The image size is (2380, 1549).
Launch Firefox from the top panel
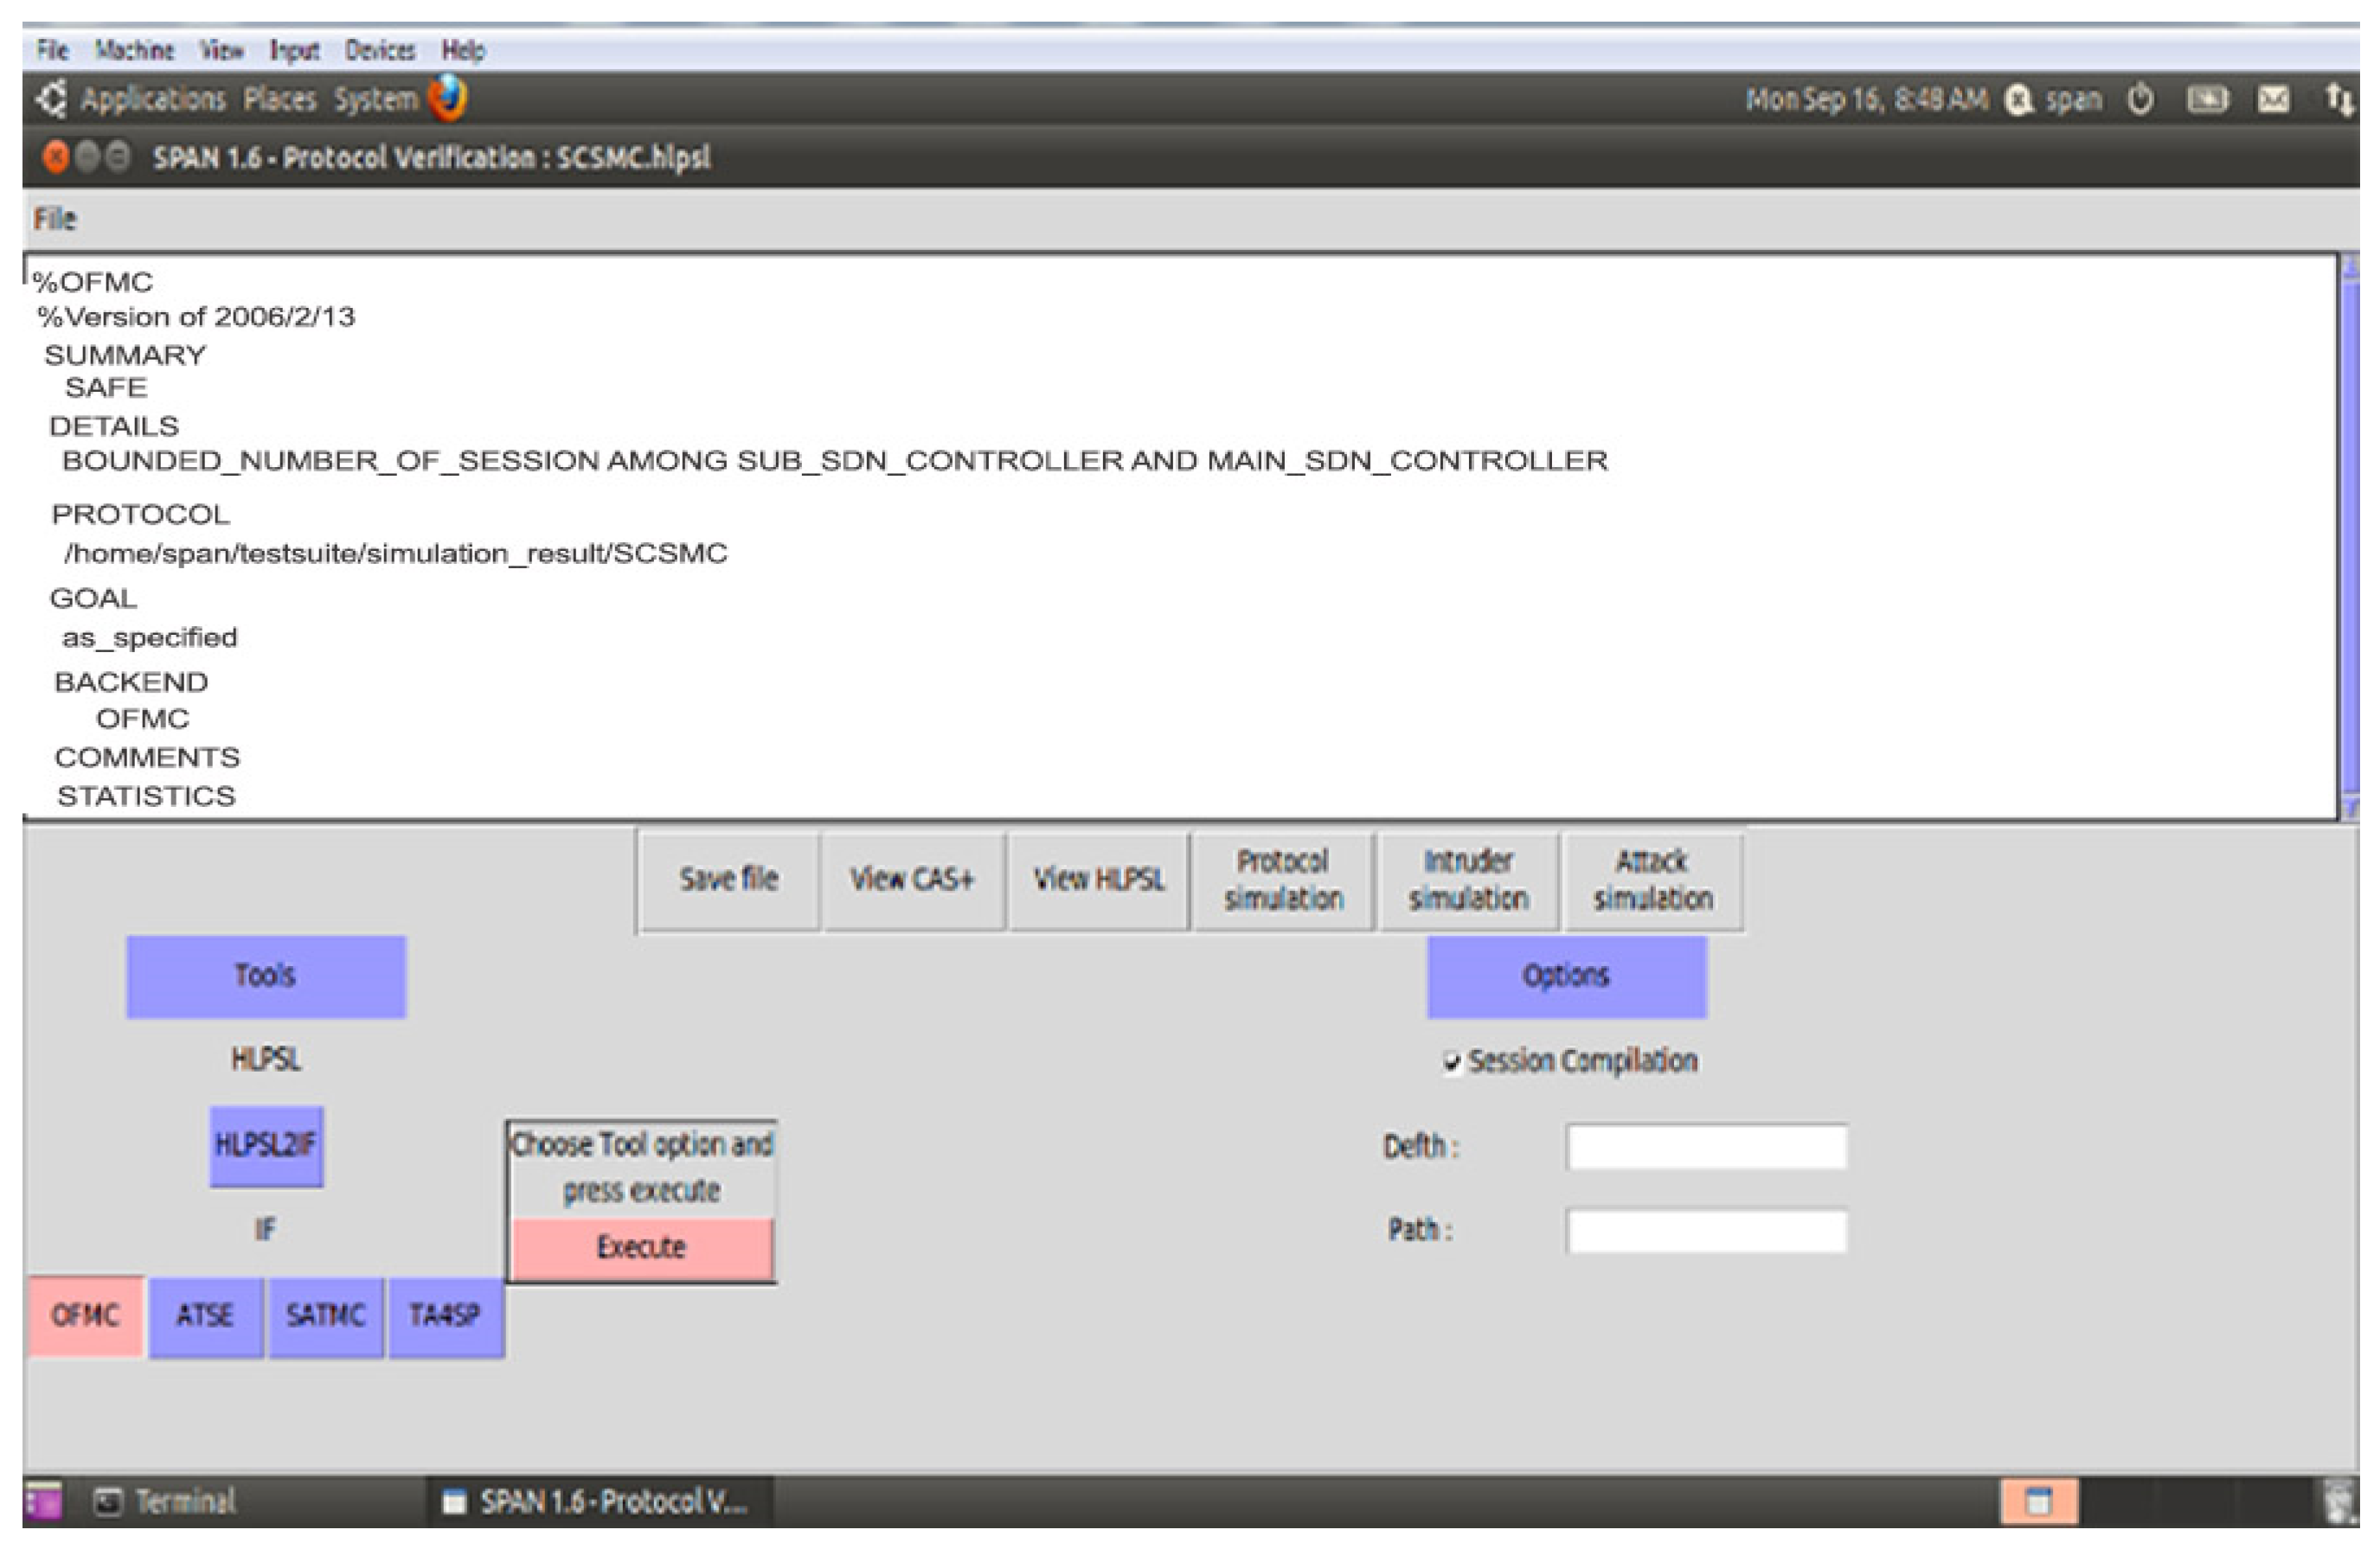coord(447,98)
